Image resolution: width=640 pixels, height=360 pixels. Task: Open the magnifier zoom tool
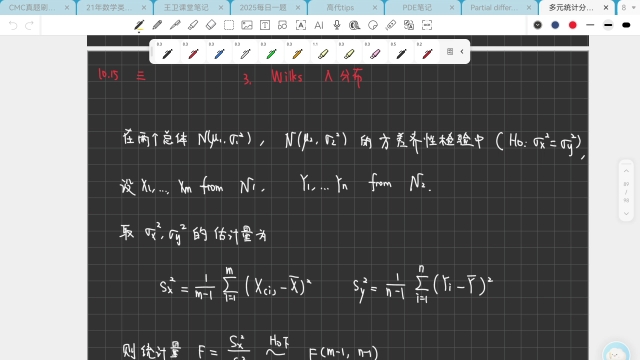point(354,25)
